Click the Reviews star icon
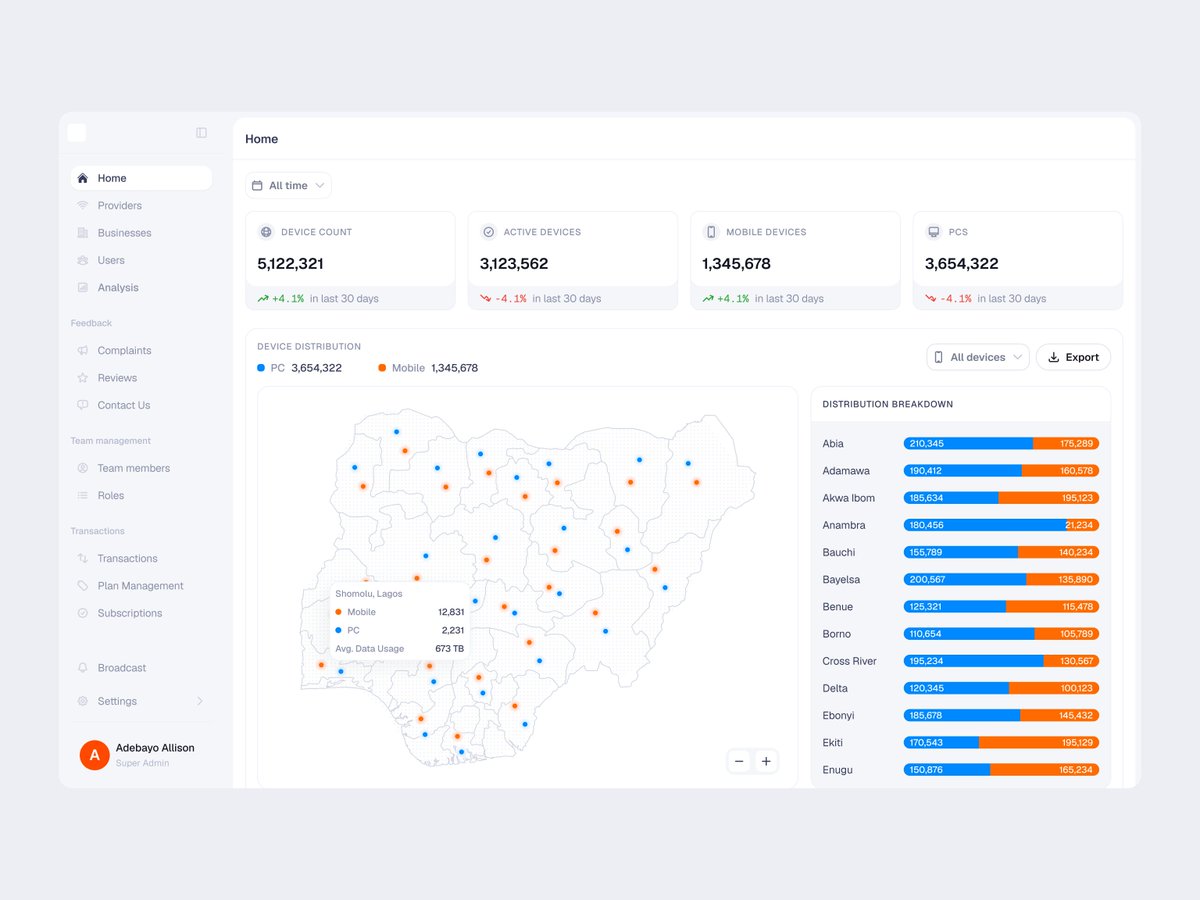 (x=83, y=378)
